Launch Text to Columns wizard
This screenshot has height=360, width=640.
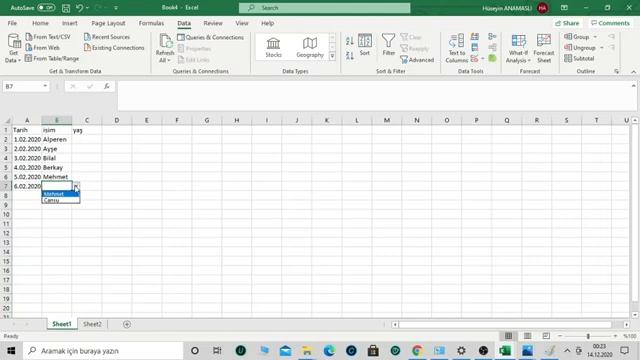click(x=456, y=48)
